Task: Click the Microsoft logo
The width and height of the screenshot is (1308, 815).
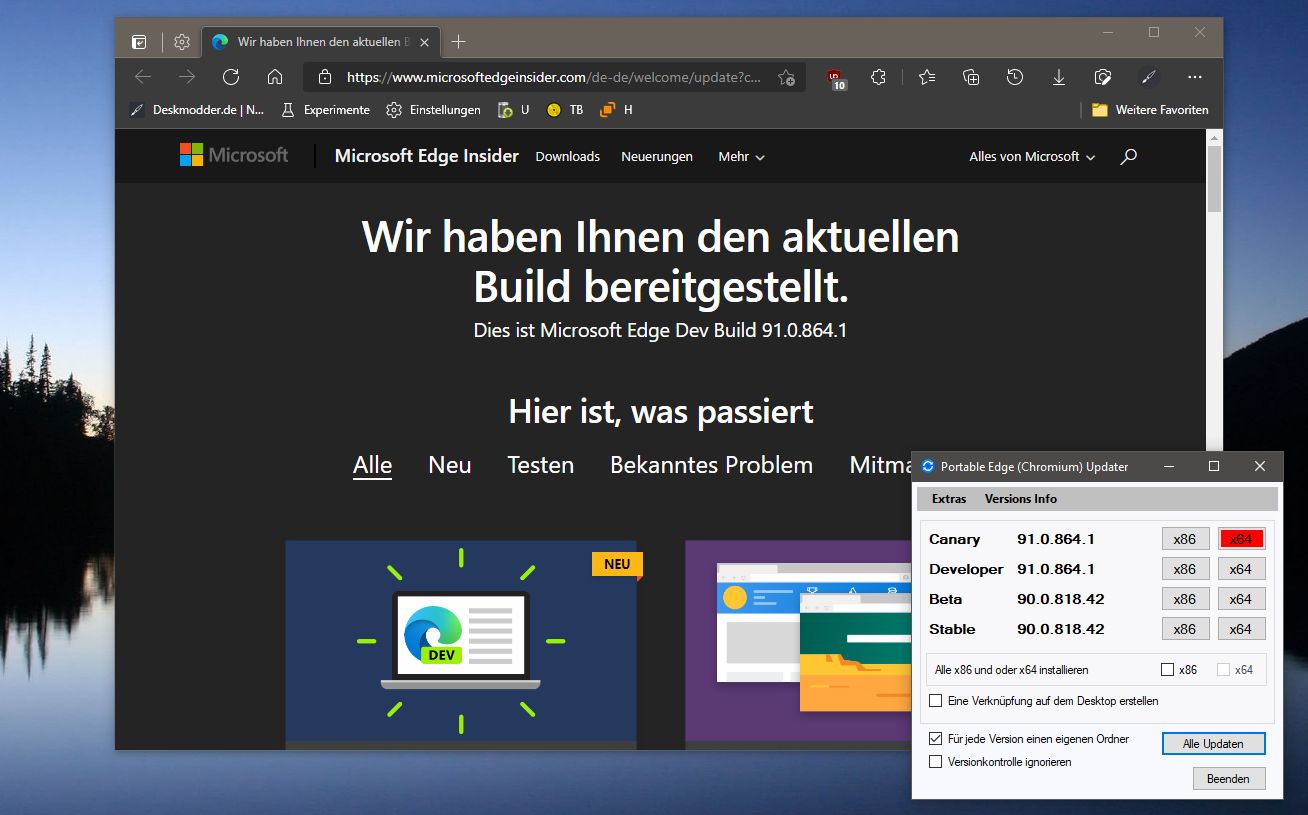Action: pos(234,155)
